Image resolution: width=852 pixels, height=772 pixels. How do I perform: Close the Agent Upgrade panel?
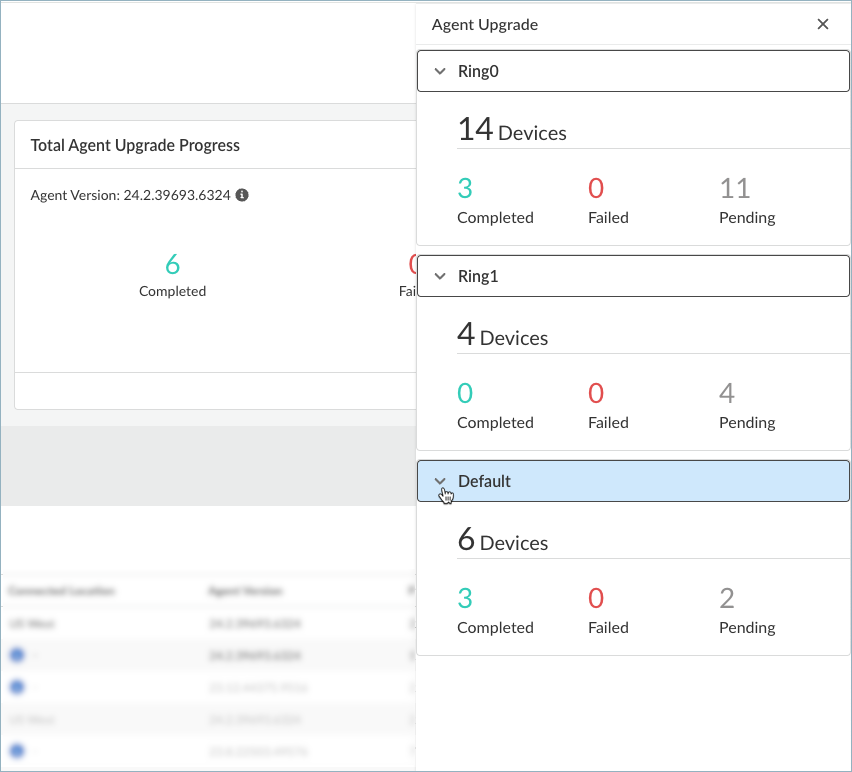tap(823, 24)
